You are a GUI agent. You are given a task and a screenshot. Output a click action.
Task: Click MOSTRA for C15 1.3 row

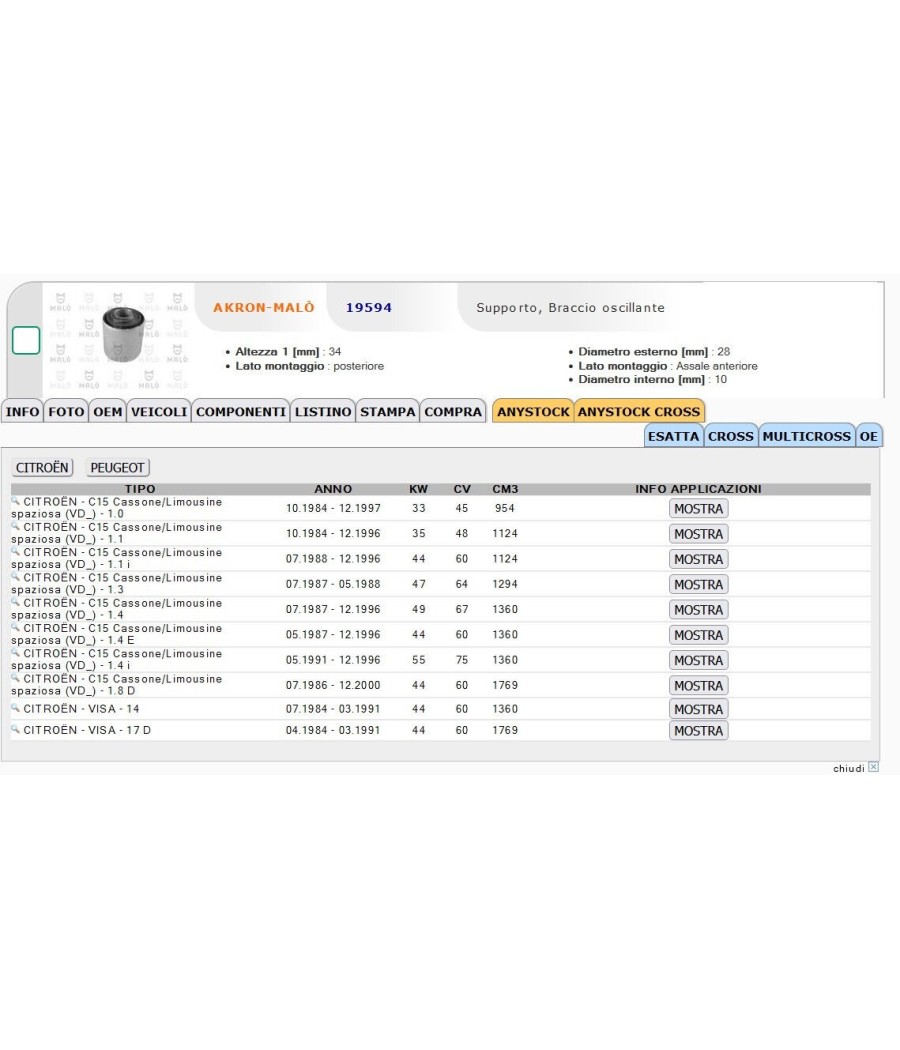tap(698, 585)
